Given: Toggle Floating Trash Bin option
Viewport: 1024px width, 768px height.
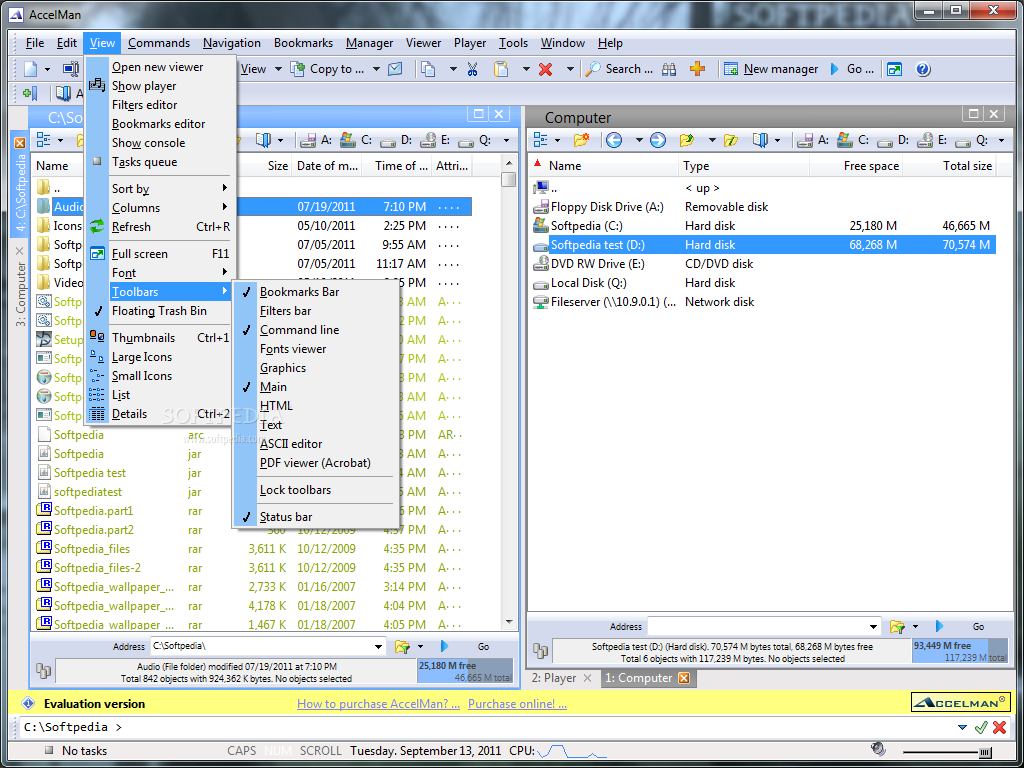Looking at the screenshot, I should (x=160, y=311).
